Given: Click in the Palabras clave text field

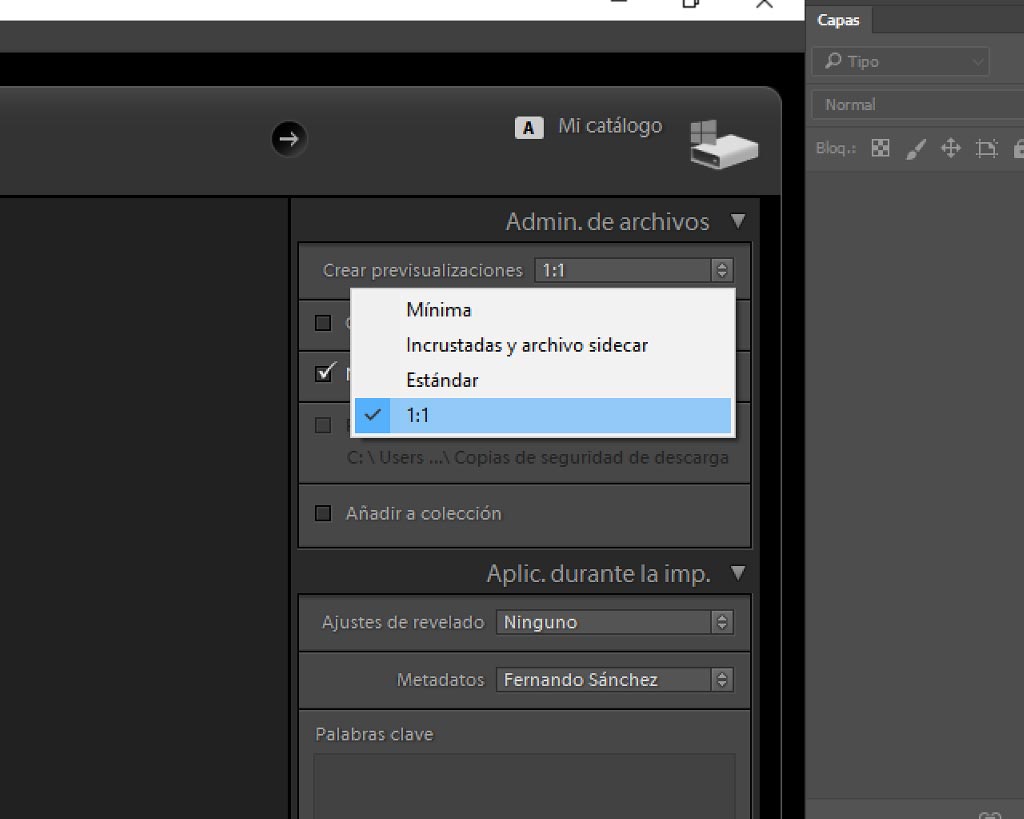Looking at the screenshot, I should (x=524, y=786).
